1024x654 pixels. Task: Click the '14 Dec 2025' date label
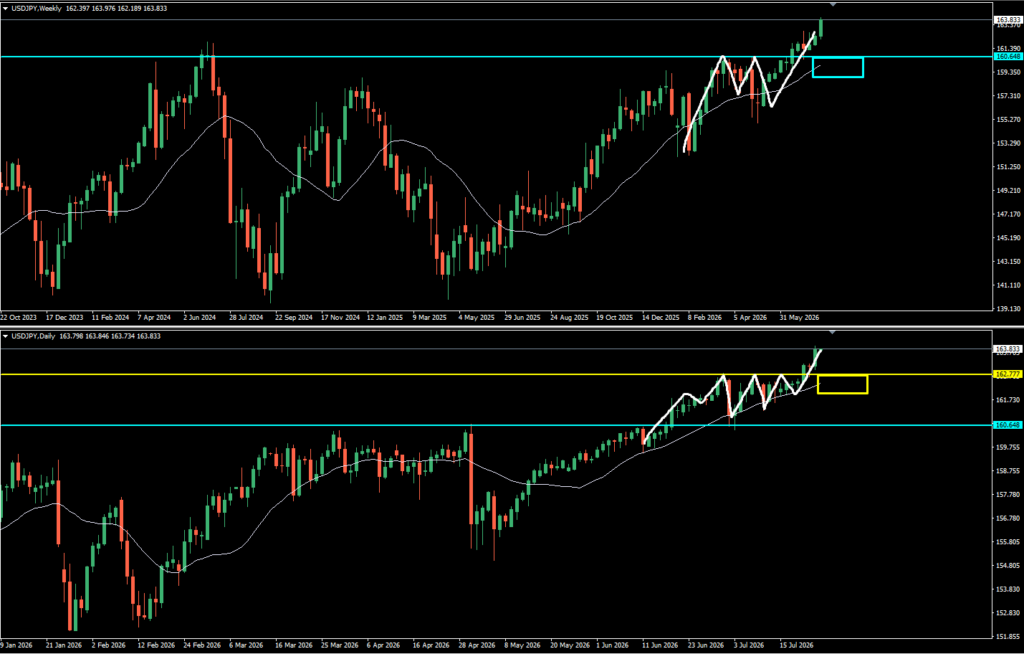pyautogui.click(x=660, y=318)
